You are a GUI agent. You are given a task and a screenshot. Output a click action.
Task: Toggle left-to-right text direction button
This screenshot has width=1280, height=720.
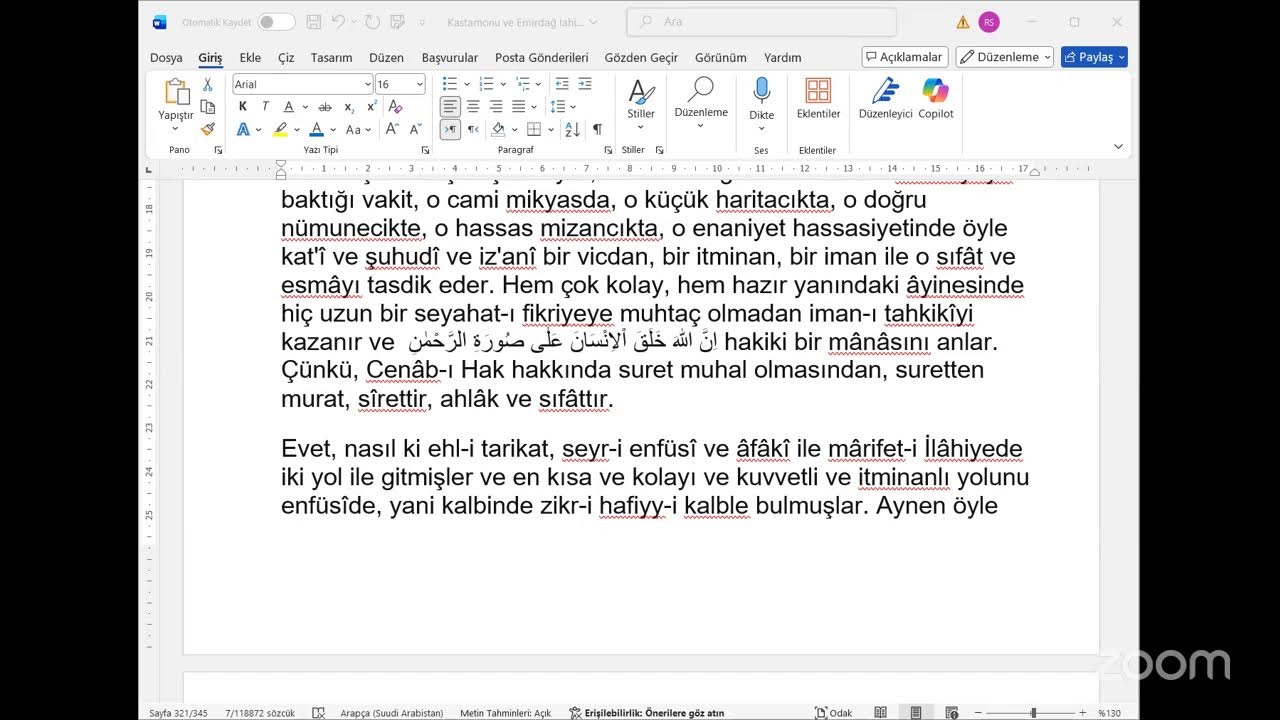coord(450,129)
